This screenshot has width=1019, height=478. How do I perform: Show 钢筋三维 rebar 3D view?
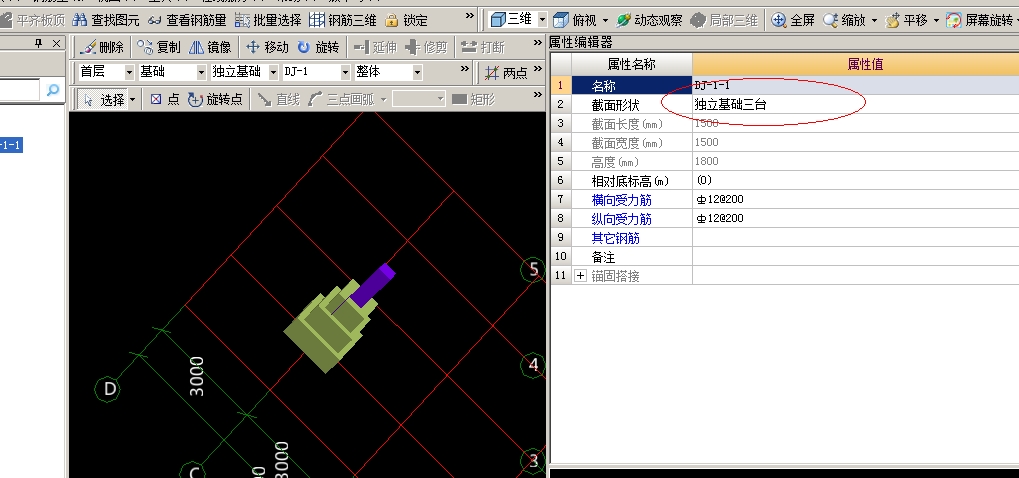click(342, 20)
